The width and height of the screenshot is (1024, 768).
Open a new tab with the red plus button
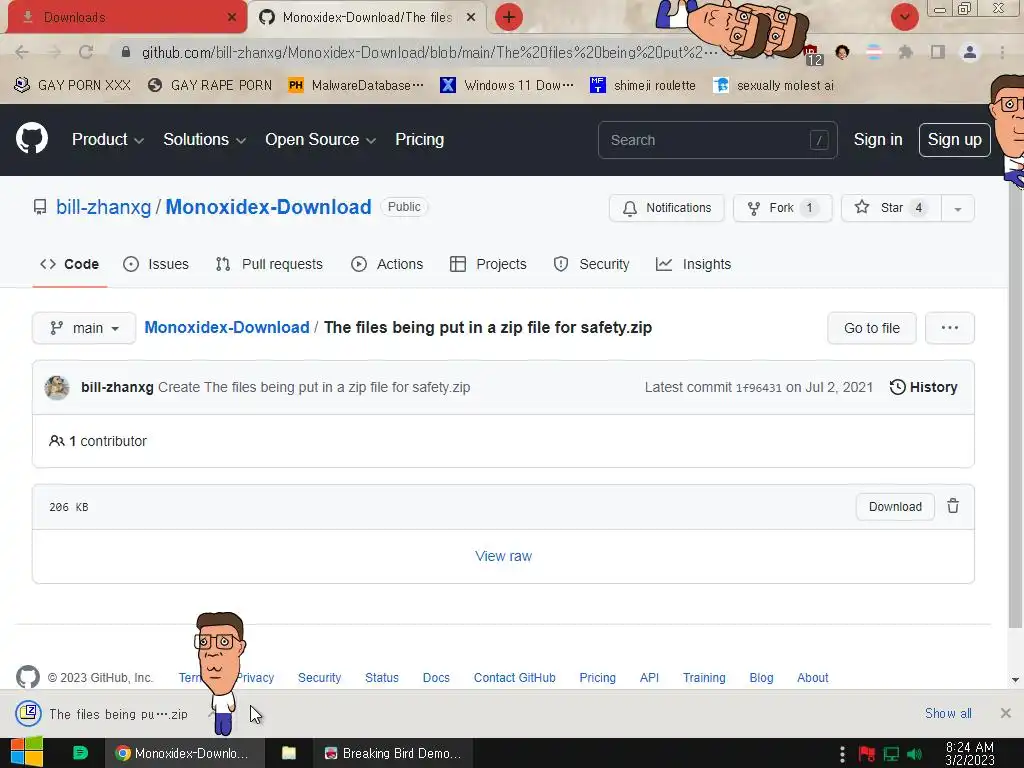click(509, 17)
